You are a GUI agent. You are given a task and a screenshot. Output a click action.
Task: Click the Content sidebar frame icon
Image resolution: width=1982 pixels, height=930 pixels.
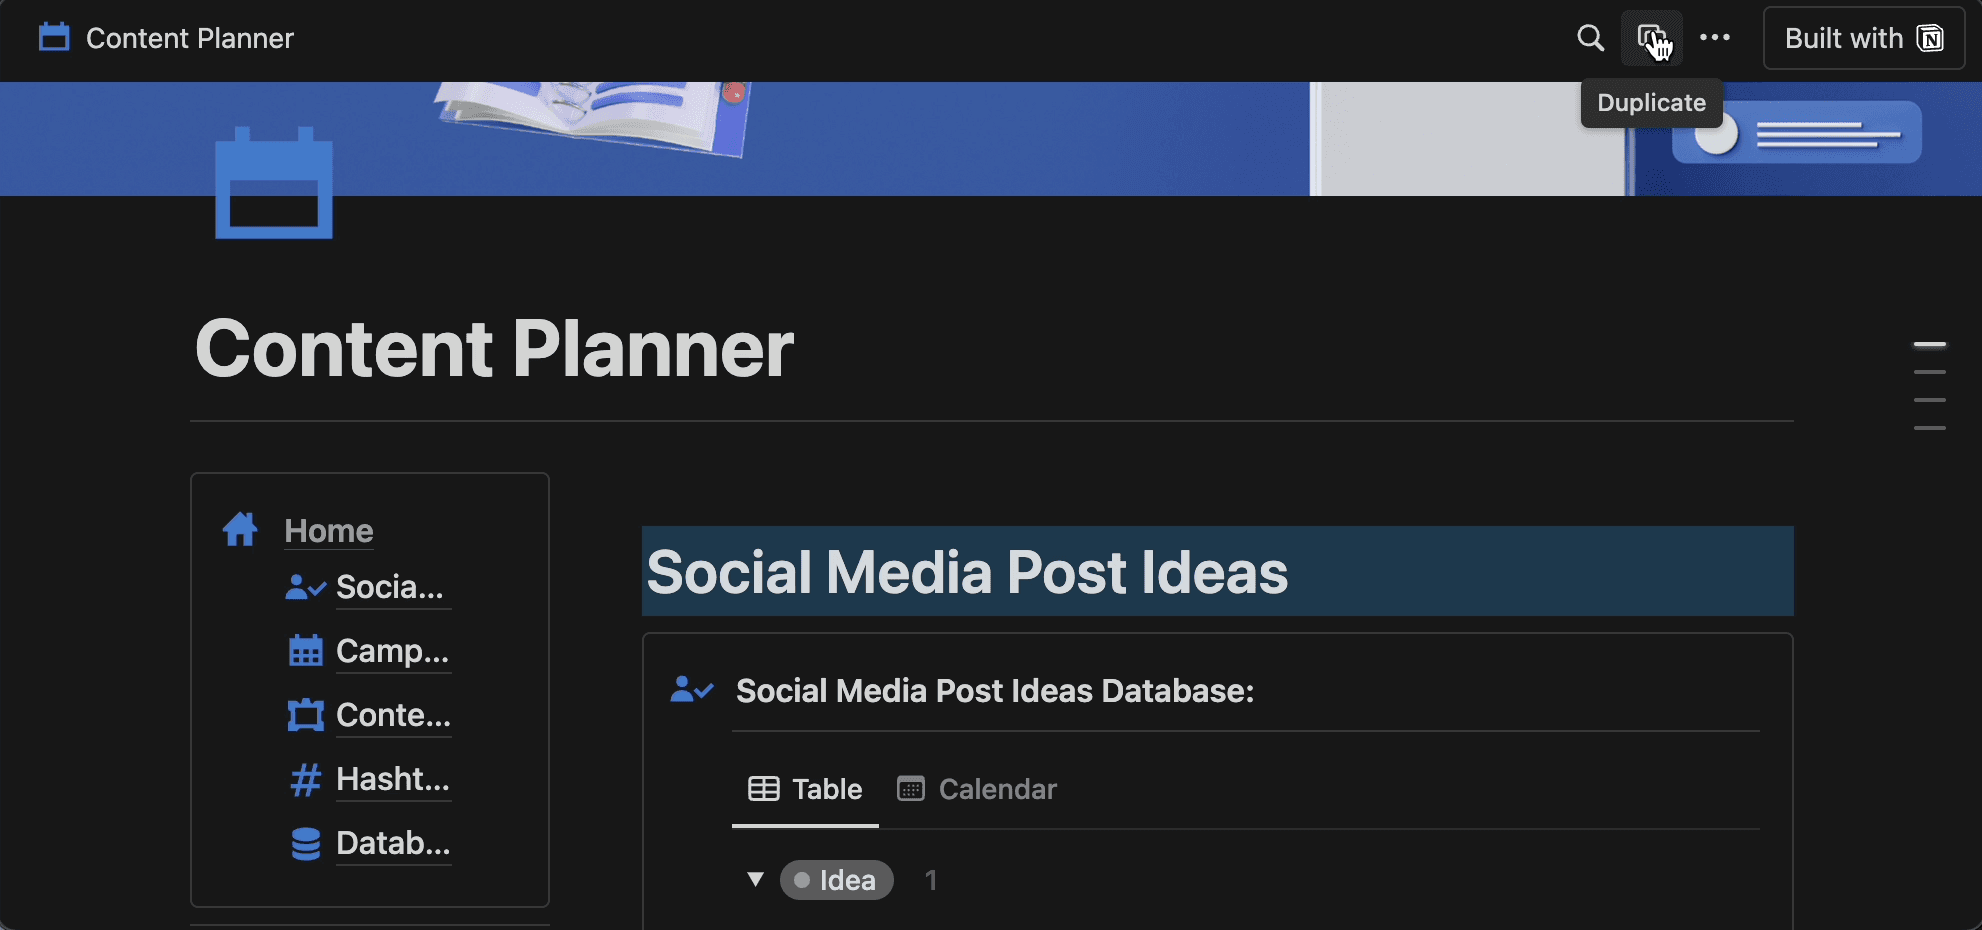(x=306, y=715)
